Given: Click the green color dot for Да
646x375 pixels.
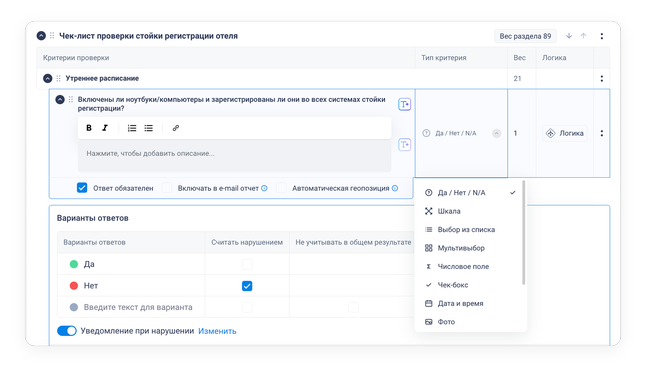Looking at the screenshot, I should point(74,264).
